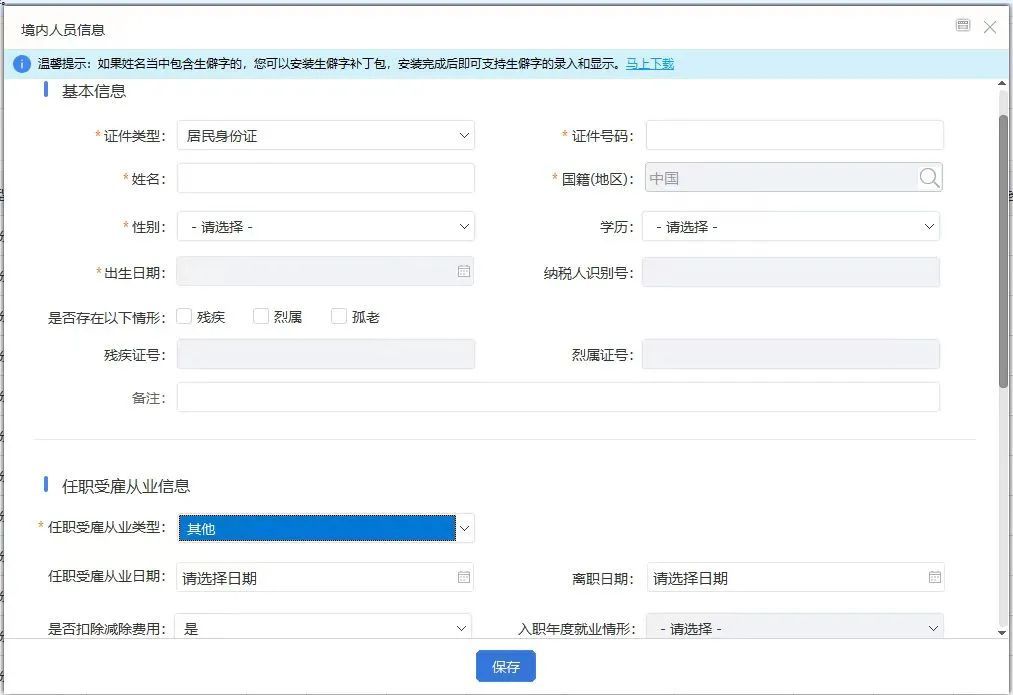Viewport: 1013px width, 695px height.
Task: Open the 证件类型 dropdown
Action: pos(326,136)
